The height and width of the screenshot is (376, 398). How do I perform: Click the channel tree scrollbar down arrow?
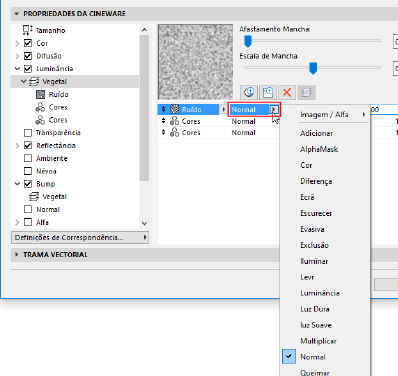[x=144, y=223]
